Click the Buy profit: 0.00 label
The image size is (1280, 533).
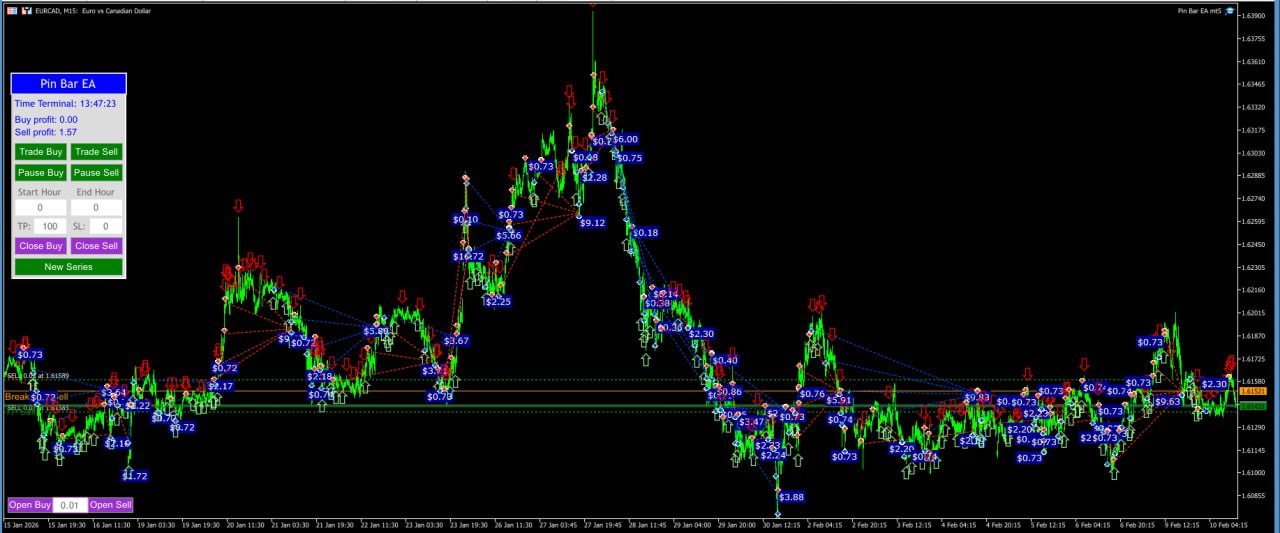coord(46,120)
